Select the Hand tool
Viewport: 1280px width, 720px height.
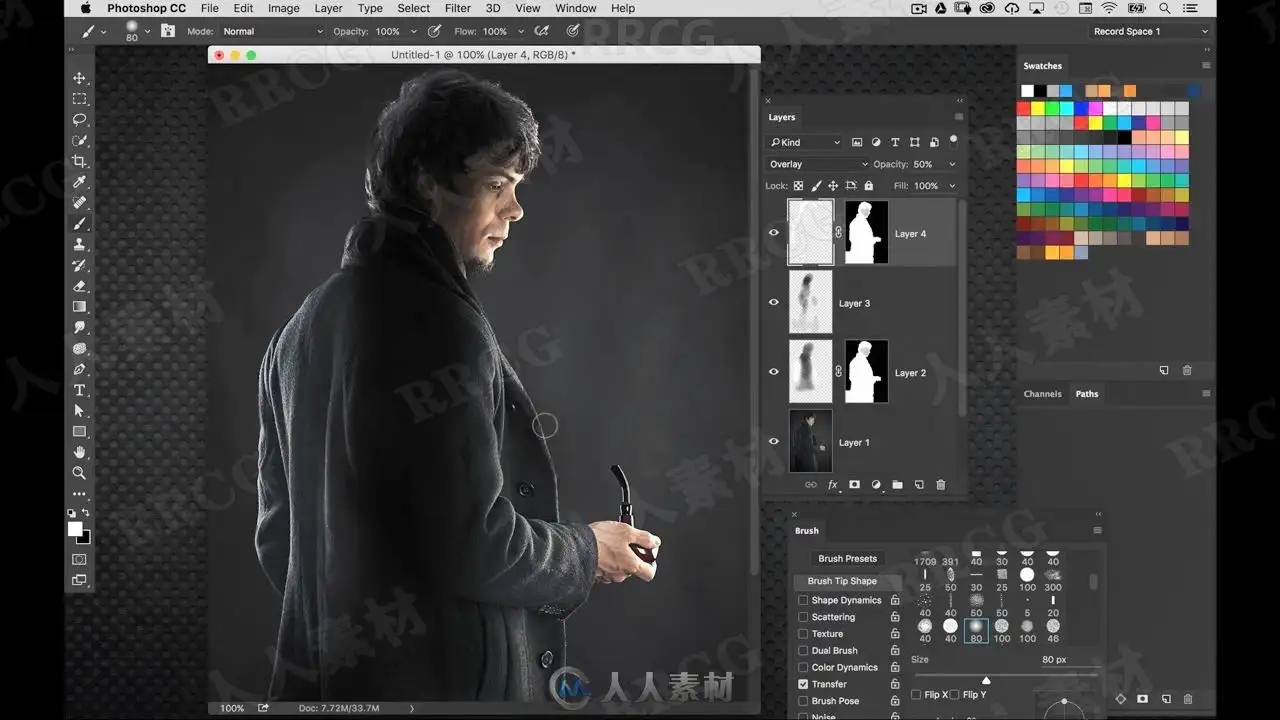coord(80,452)
